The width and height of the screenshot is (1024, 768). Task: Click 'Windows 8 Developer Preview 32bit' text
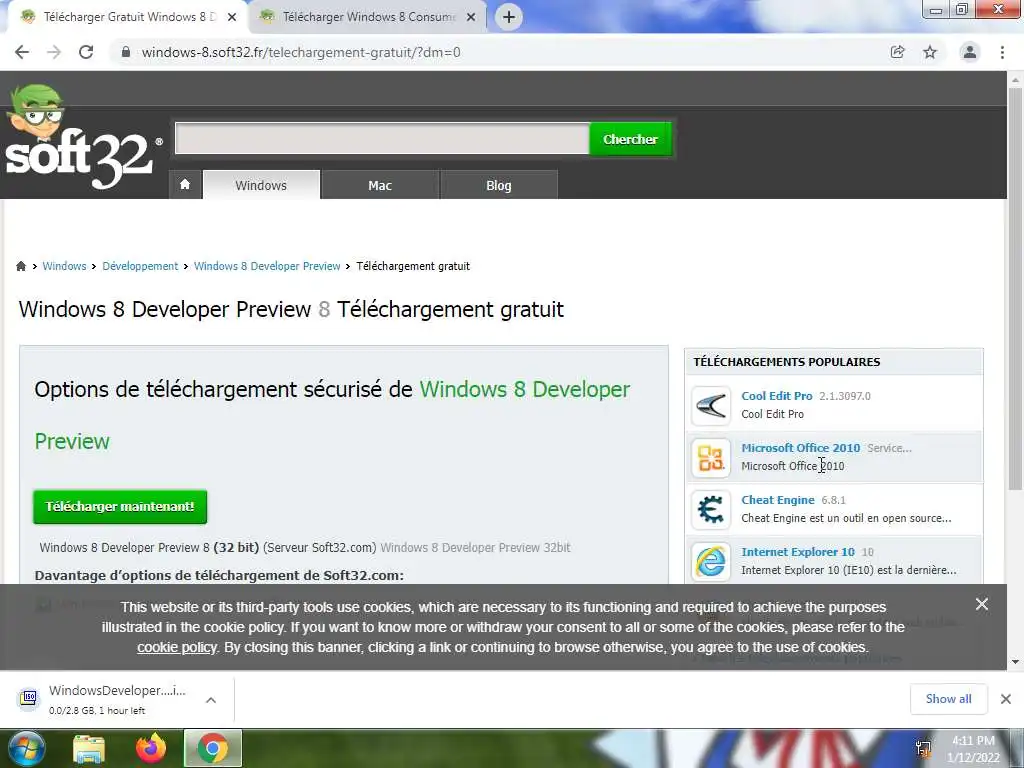[475, 547]
